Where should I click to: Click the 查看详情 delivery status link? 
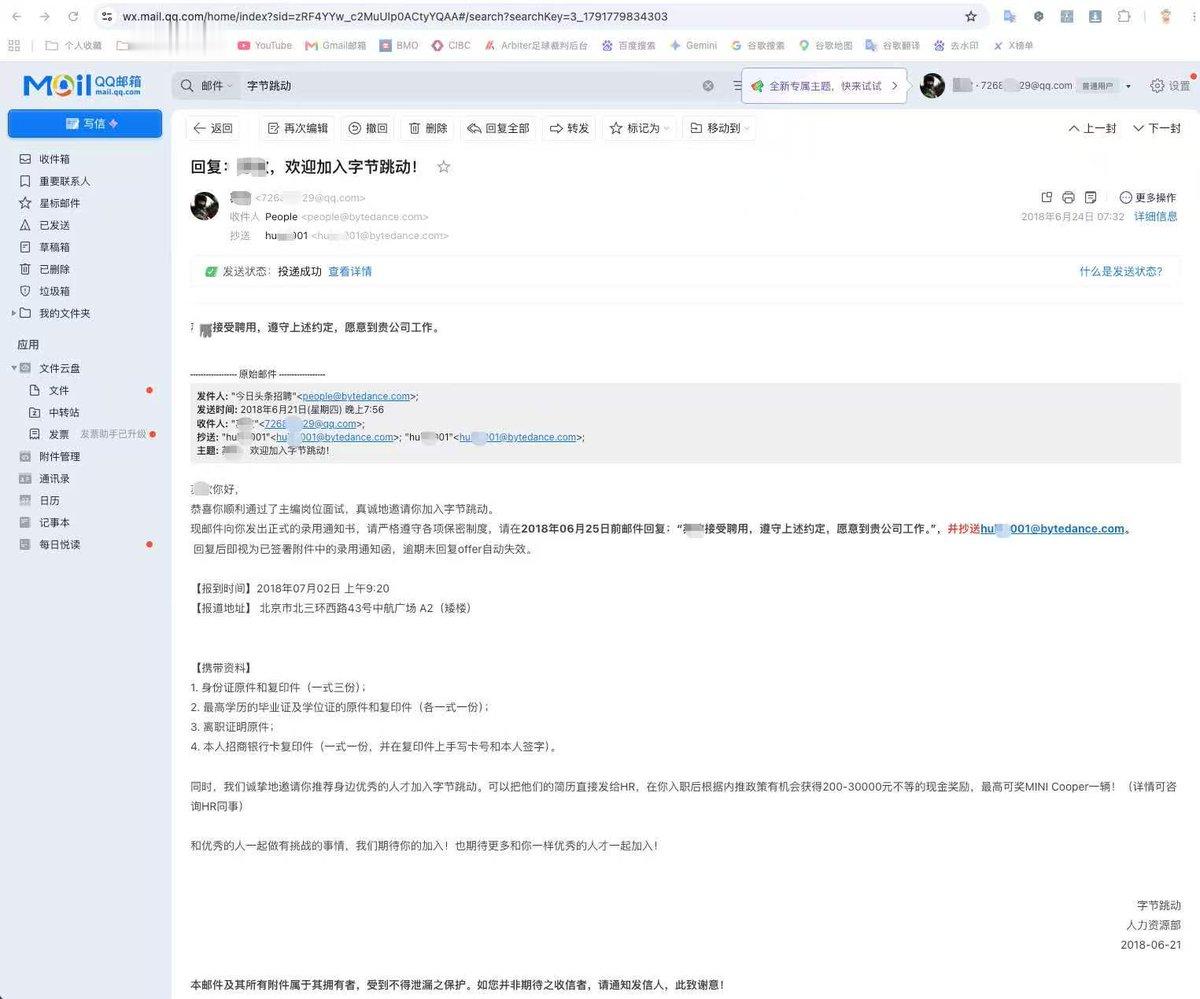(x=350, y=271)
